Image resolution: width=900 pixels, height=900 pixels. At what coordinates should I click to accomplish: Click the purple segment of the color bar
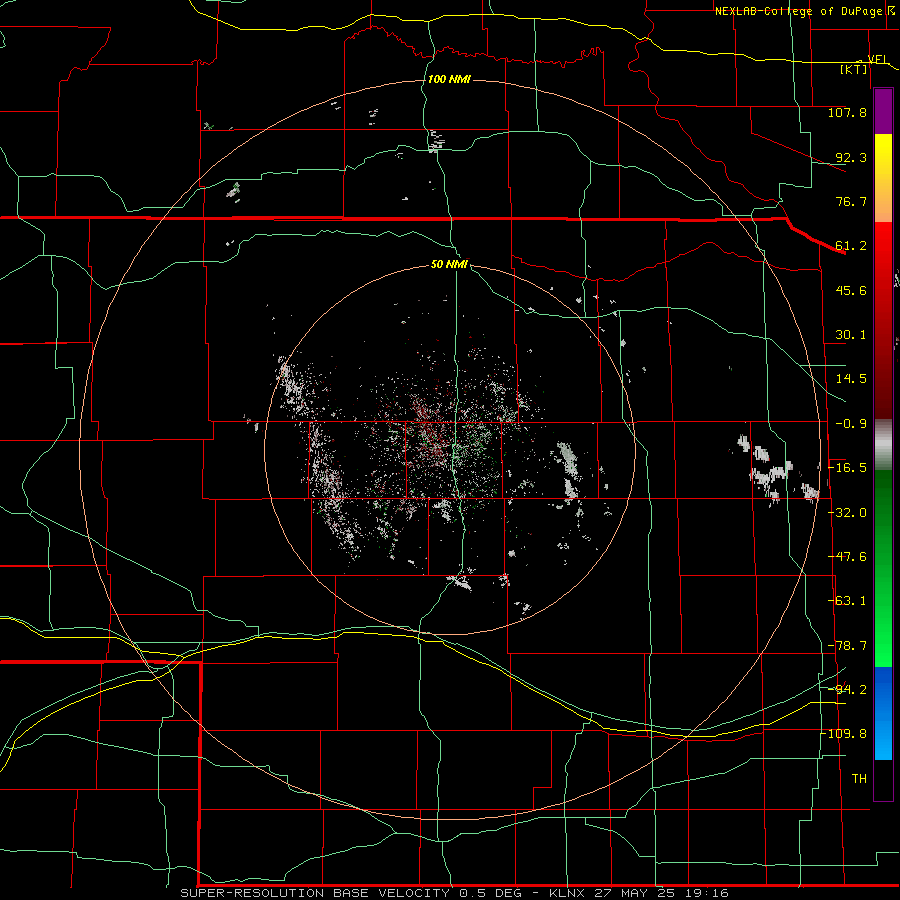coord(883,112)
